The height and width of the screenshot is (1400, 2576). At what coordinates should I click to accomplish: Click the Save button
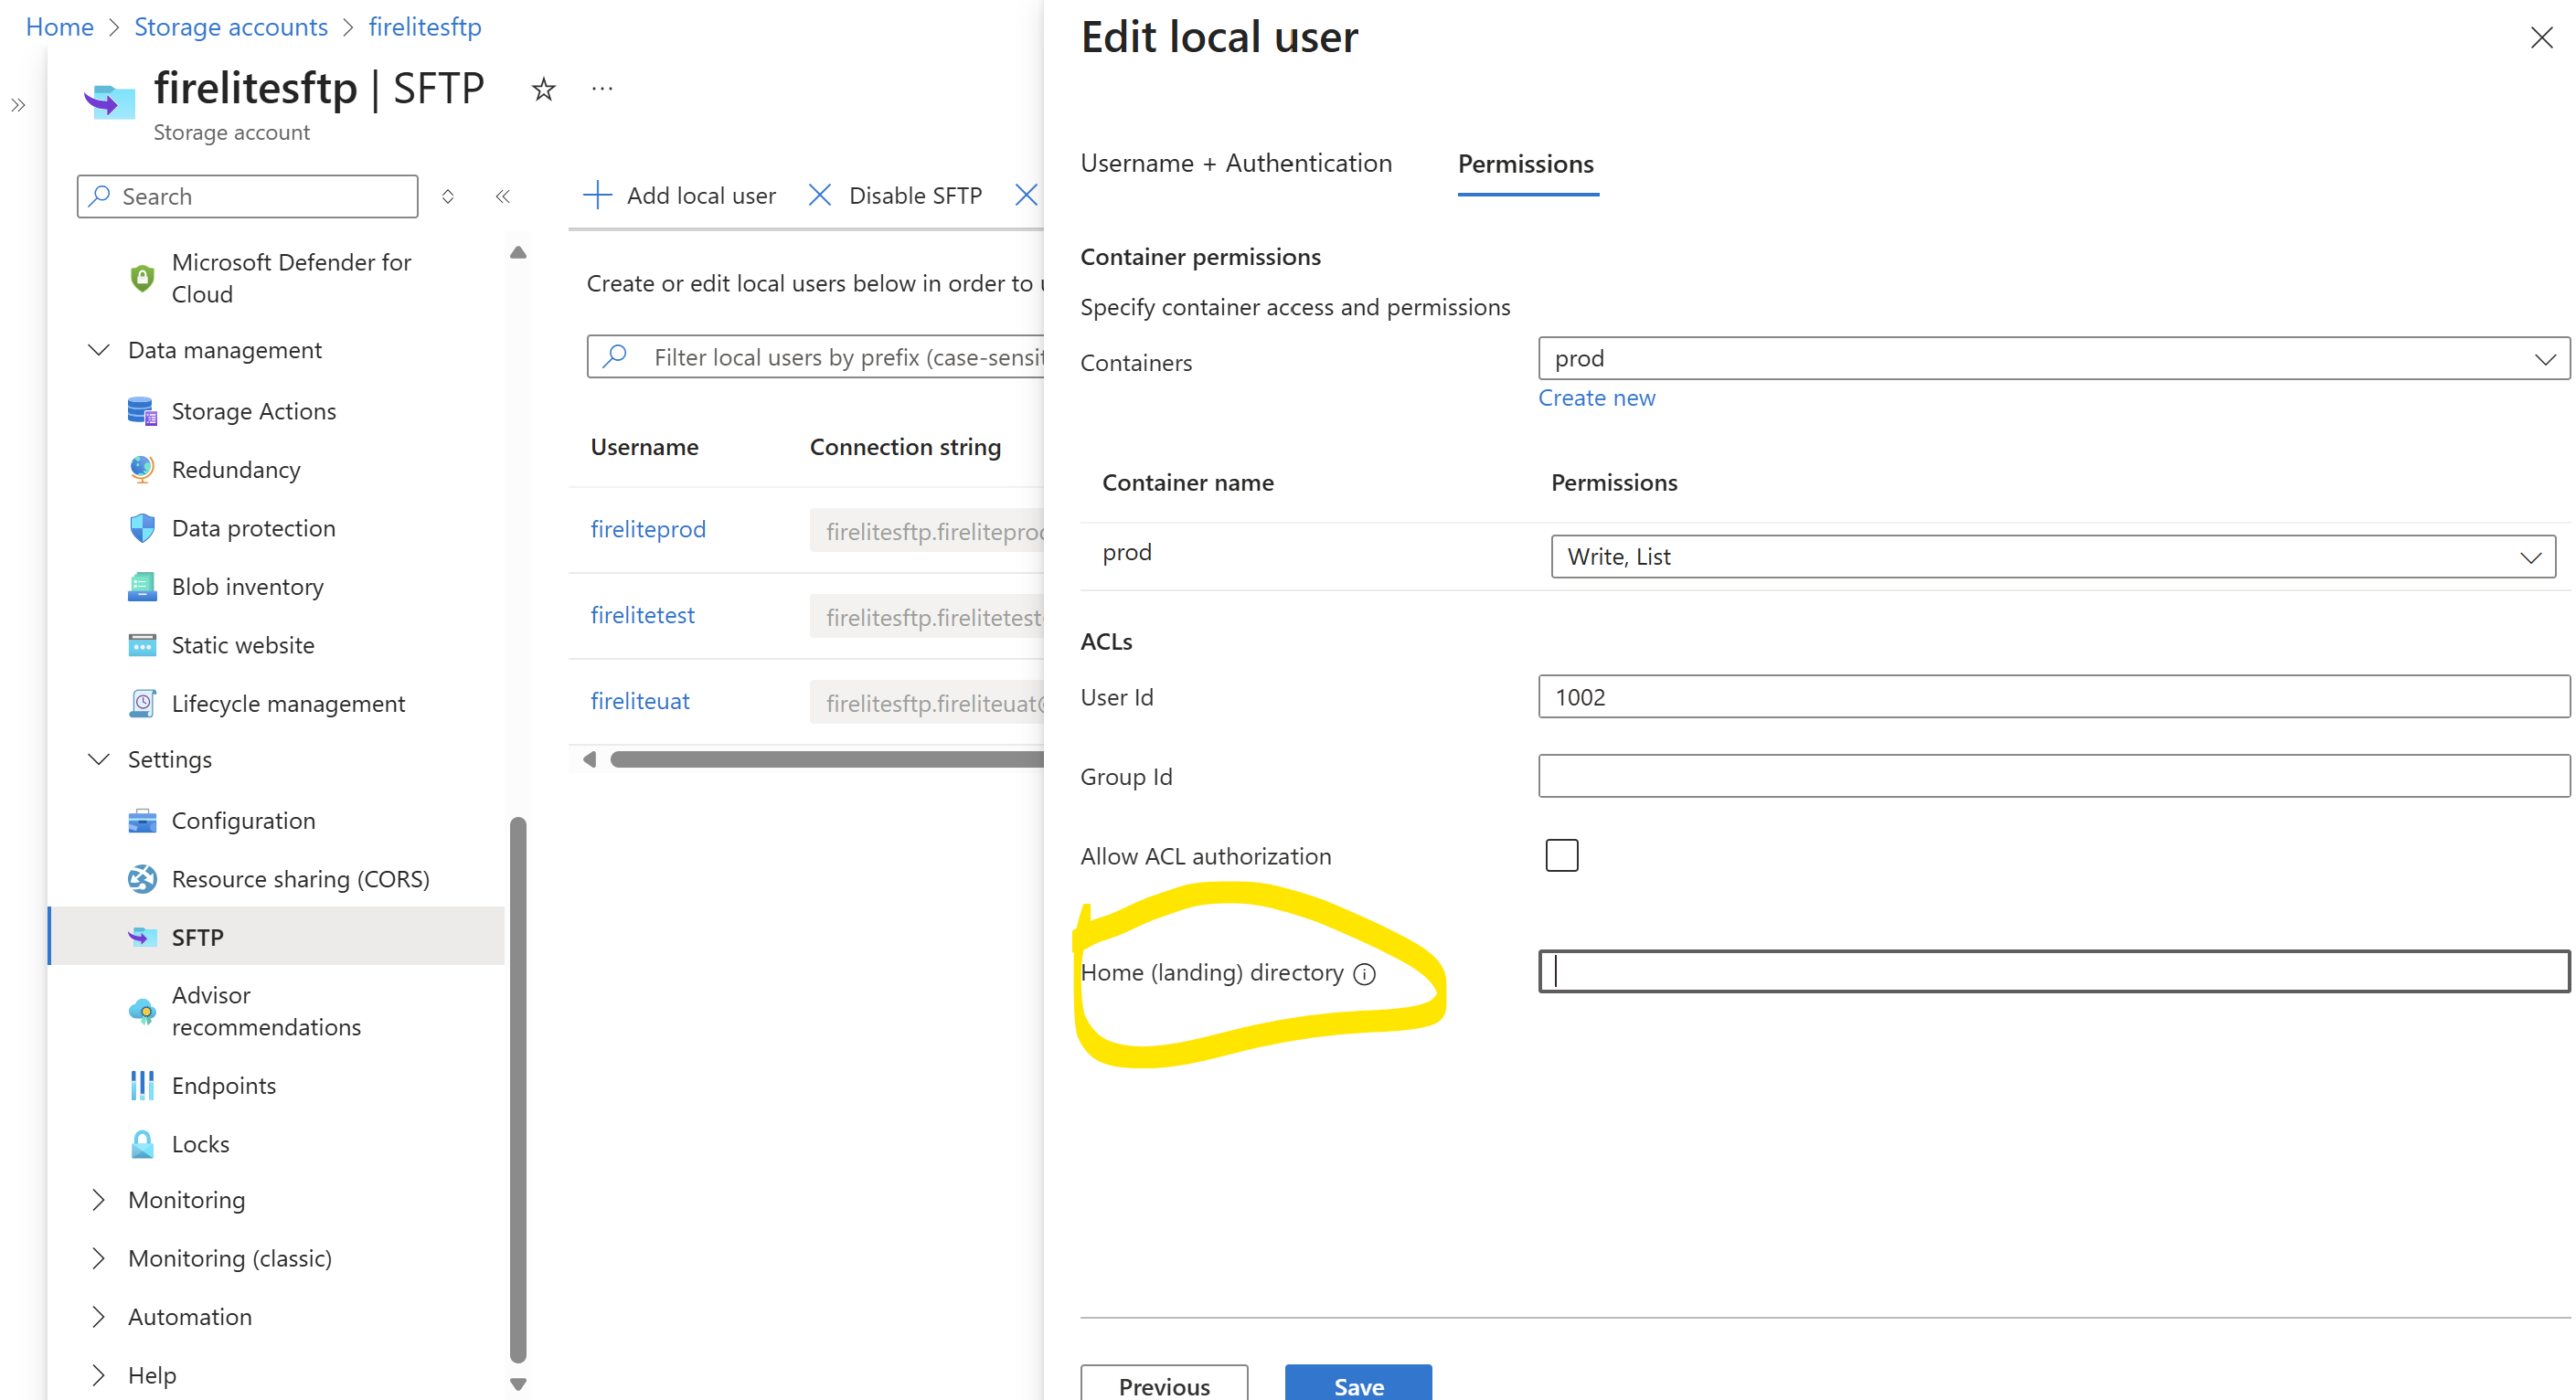point(1358,1384)
